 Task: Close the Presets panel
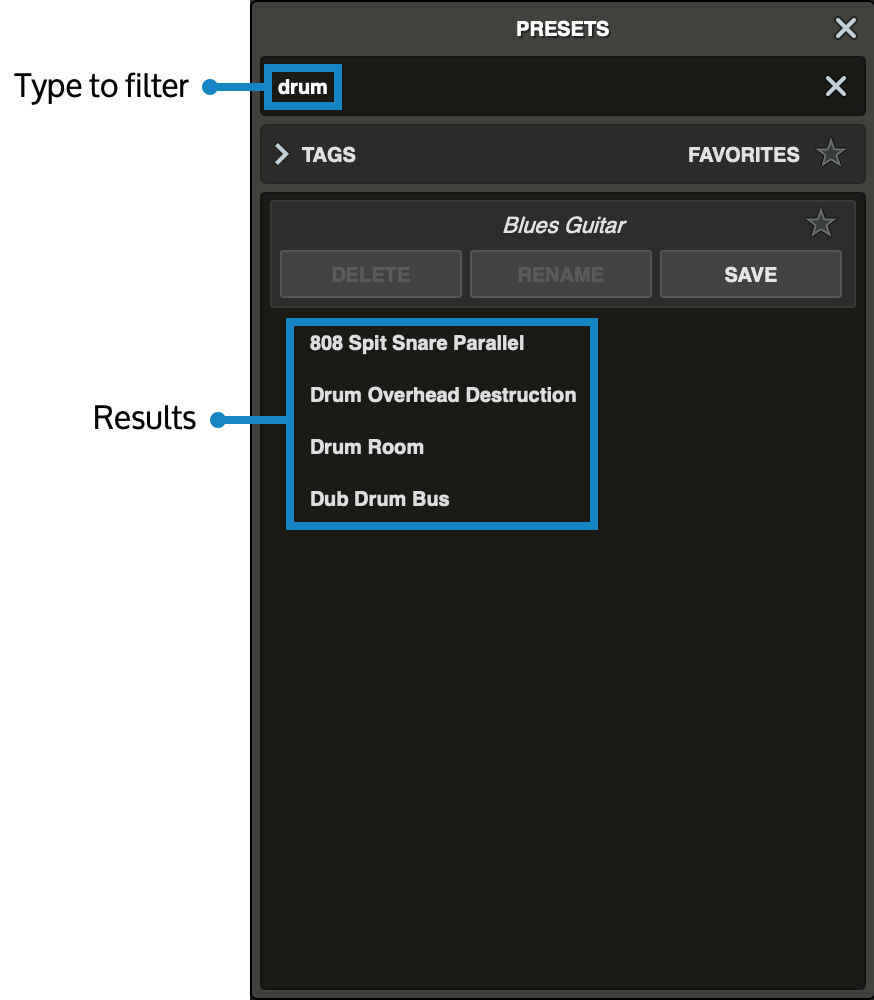tap(846, 28)
